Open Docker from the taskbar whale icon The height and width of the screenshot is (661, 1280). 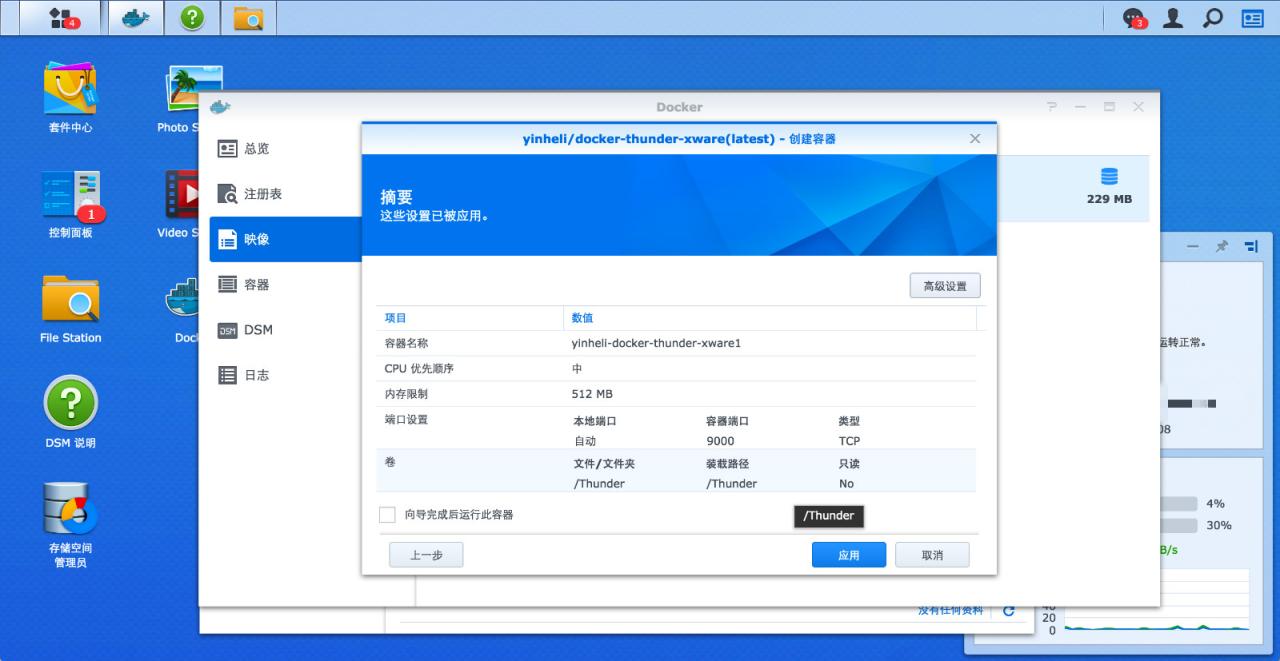[135, 17]
